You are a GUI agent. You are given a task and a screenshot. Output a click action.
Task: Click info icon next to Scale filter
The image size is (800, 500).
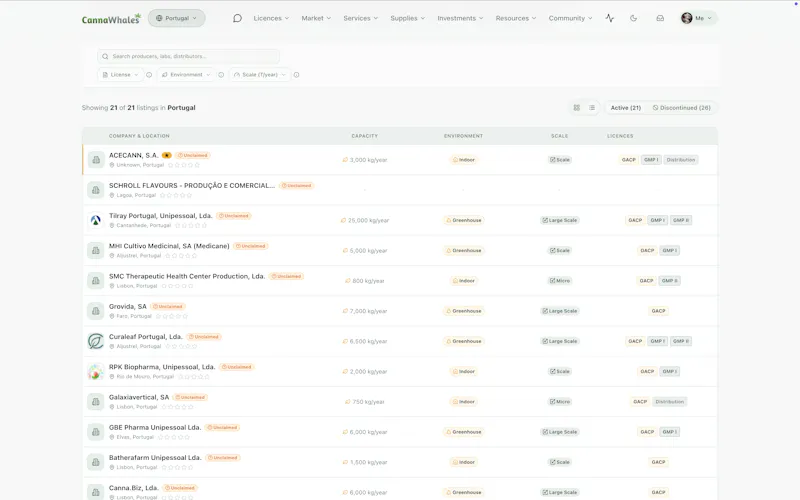(x=296, y=74)
